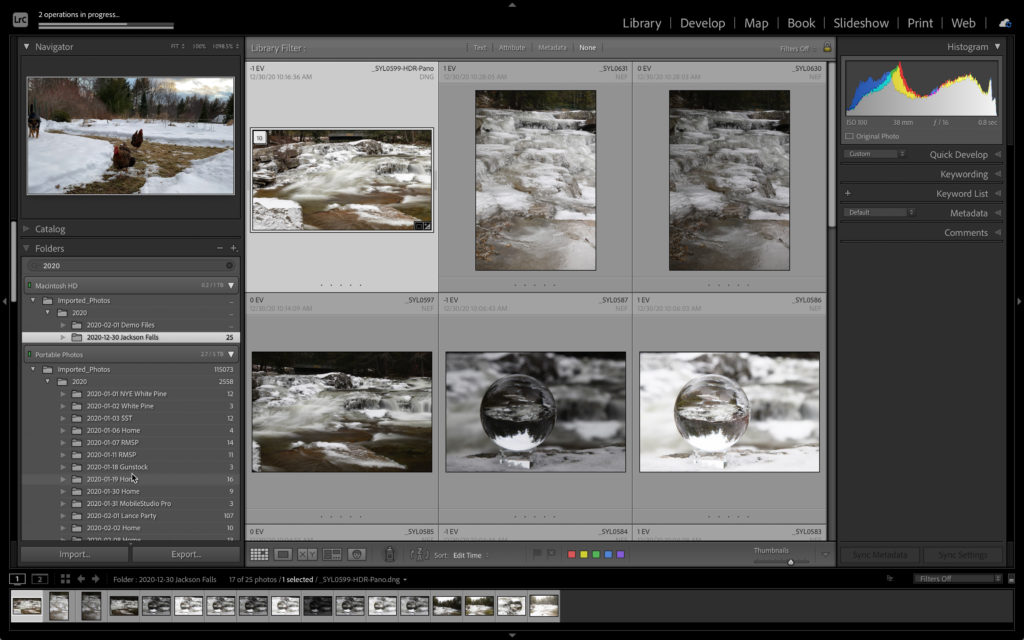Image resolution: width=1024 pixels, height=640 pixels.
Task: Open Compare view (X|Y) icon
Action: pos(307,554)
